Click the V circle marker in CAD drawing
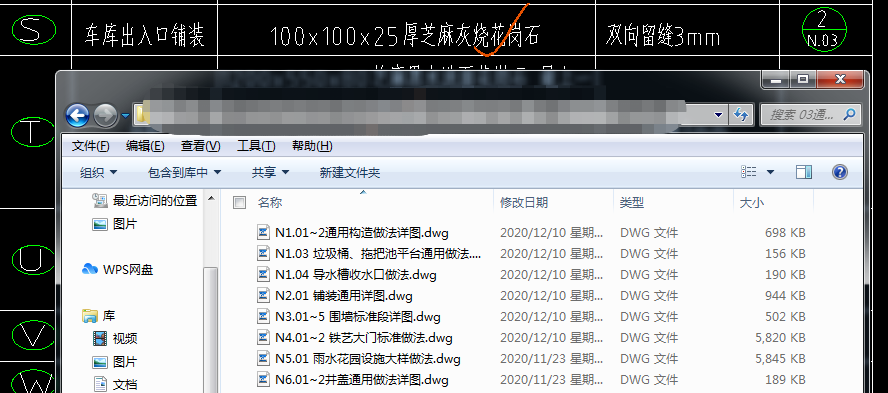Viewport: 888px width, 393px height. (33, 336)
